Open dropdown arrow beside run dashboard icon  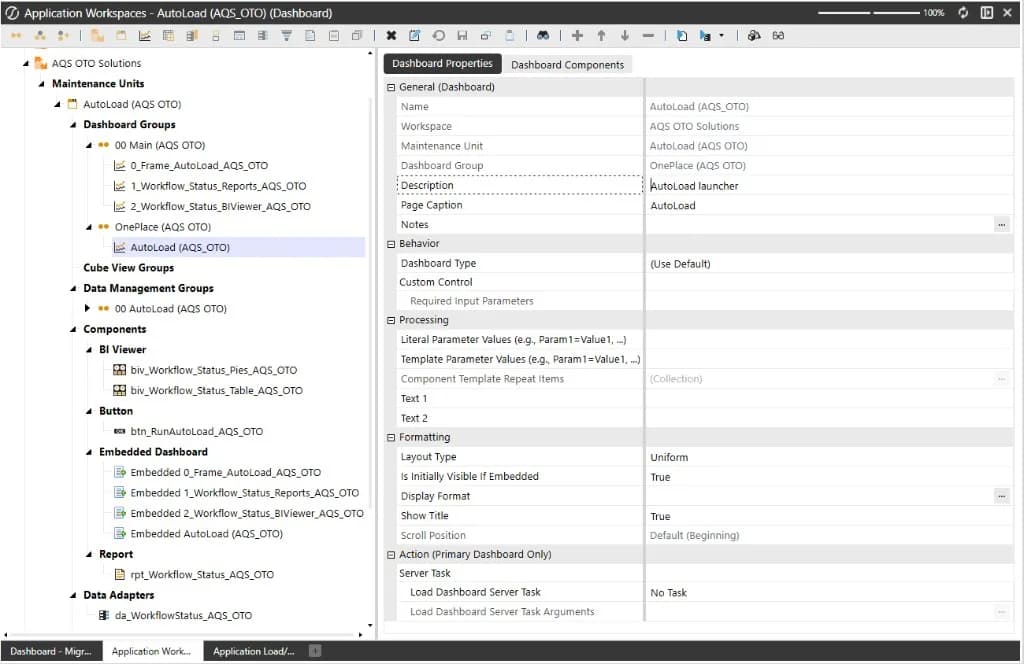tap(722, 36)
